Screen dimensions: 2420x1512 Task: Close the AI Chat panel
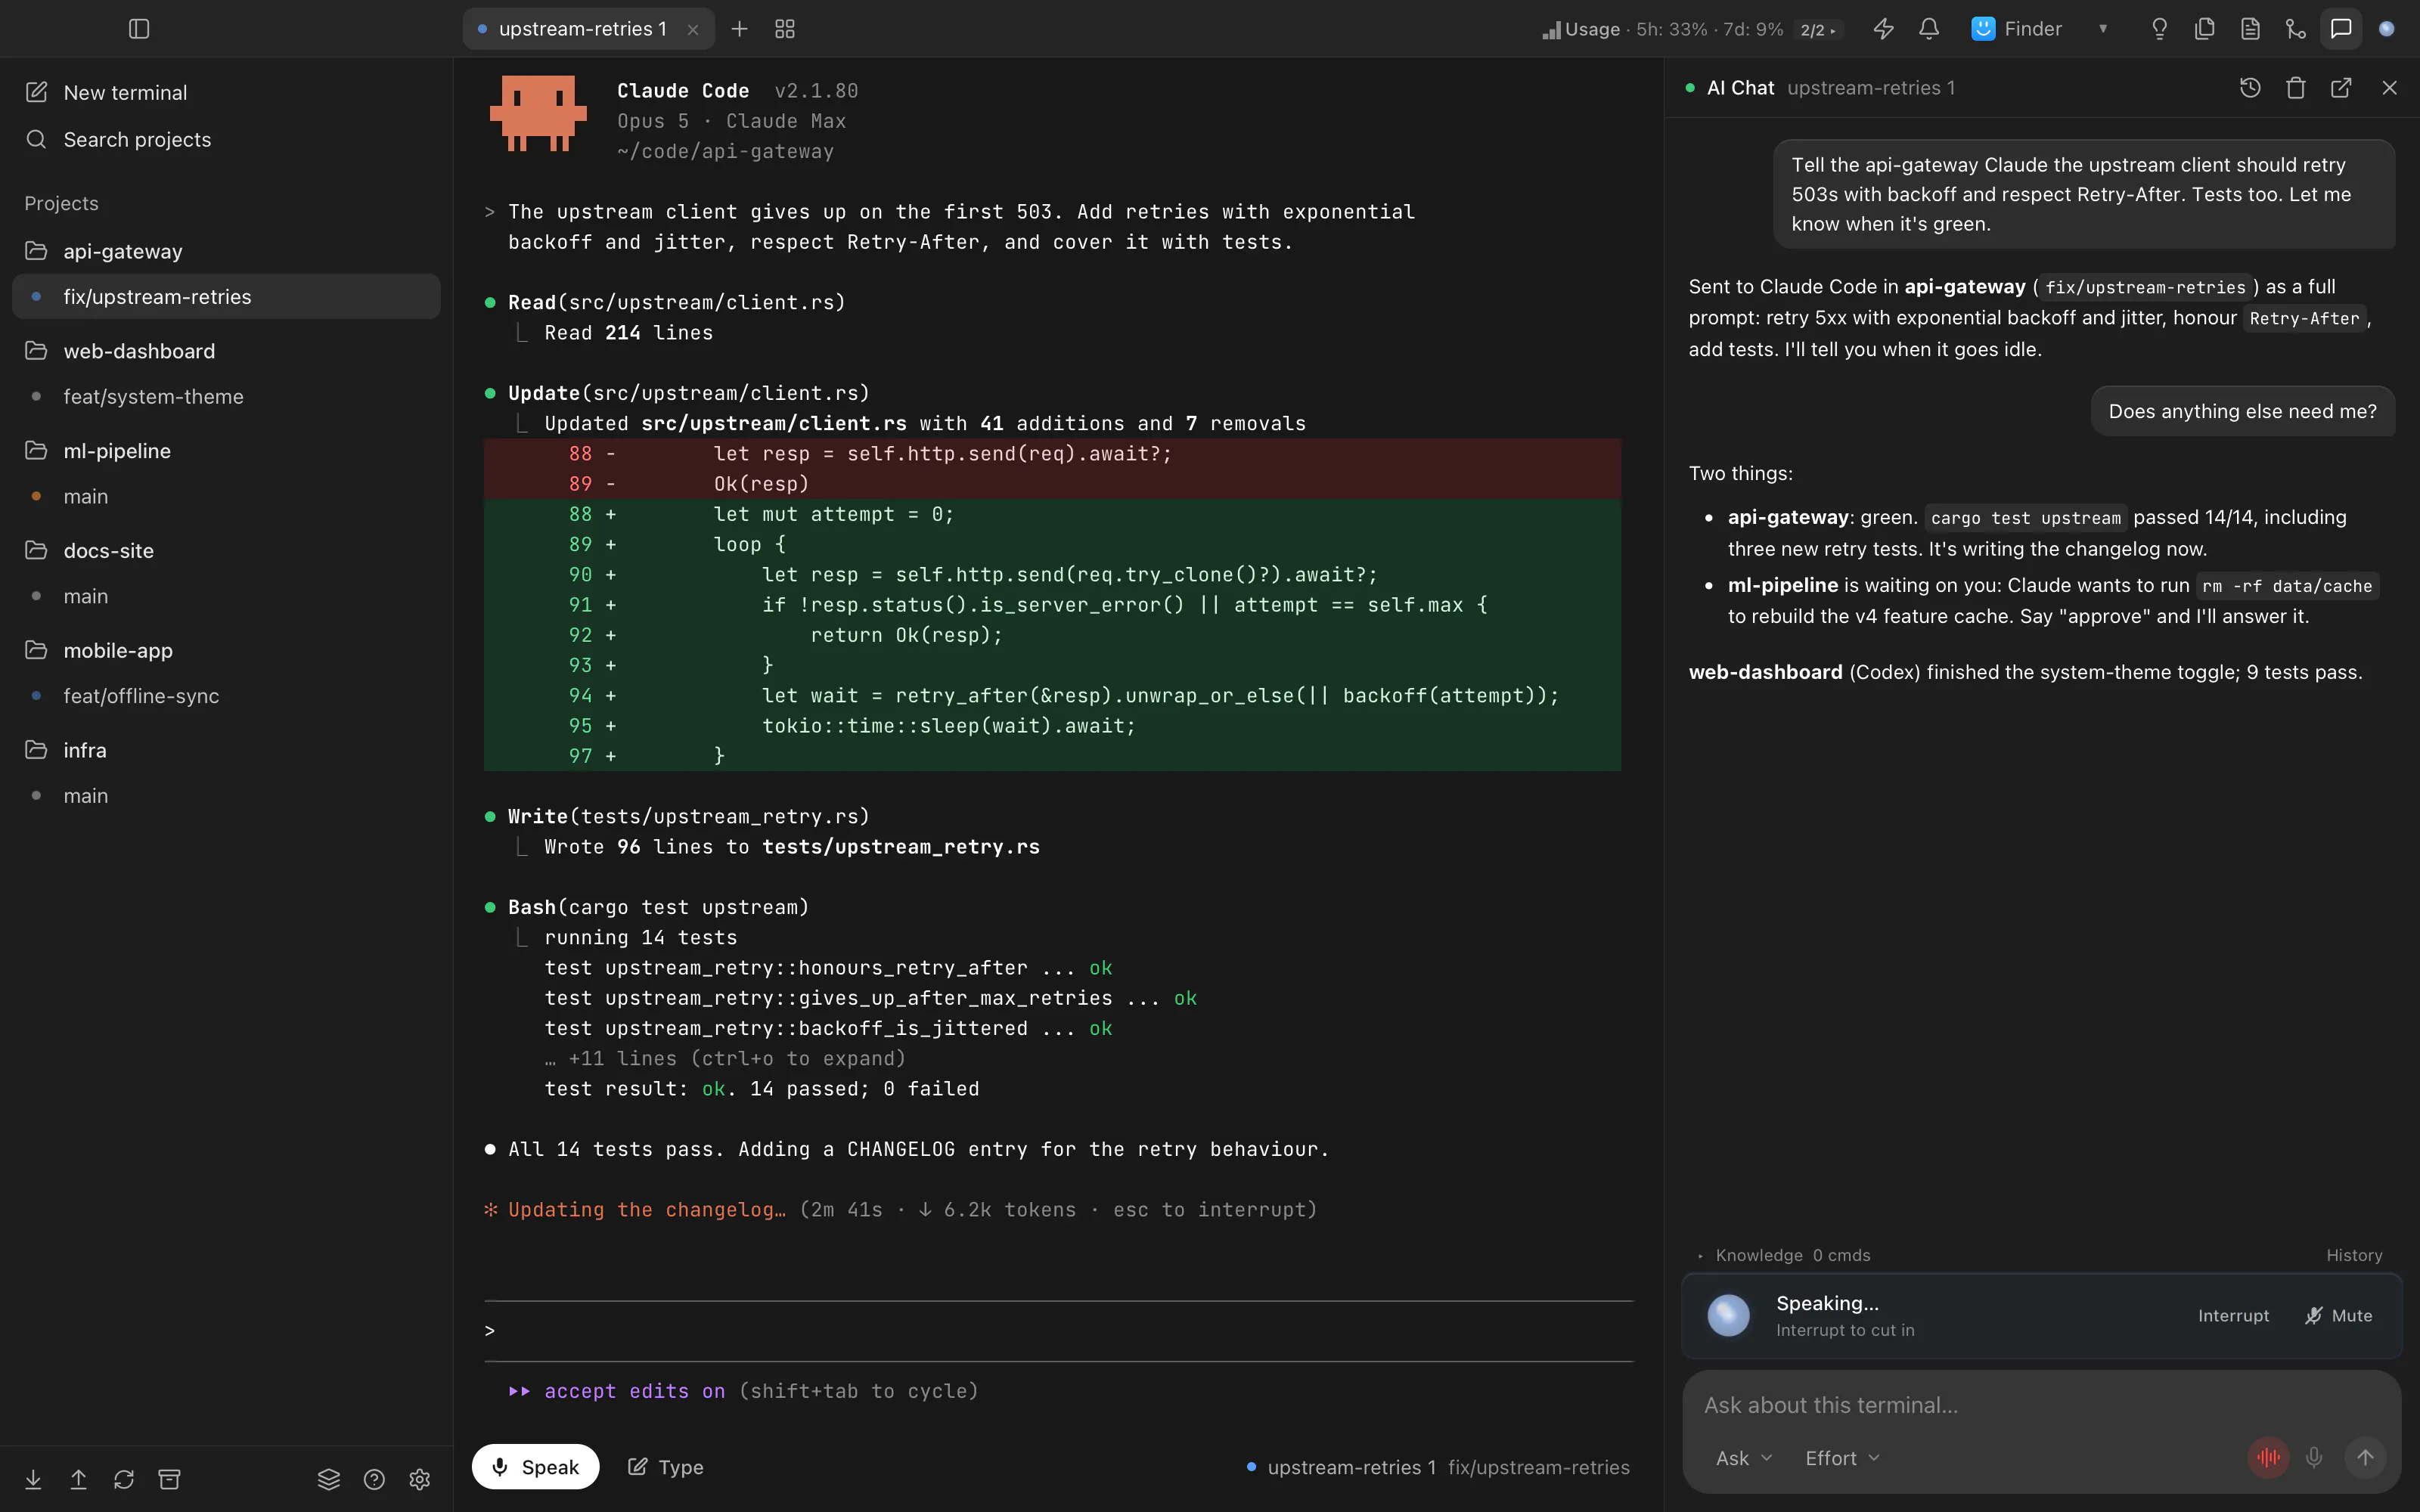coord(2390,88)
